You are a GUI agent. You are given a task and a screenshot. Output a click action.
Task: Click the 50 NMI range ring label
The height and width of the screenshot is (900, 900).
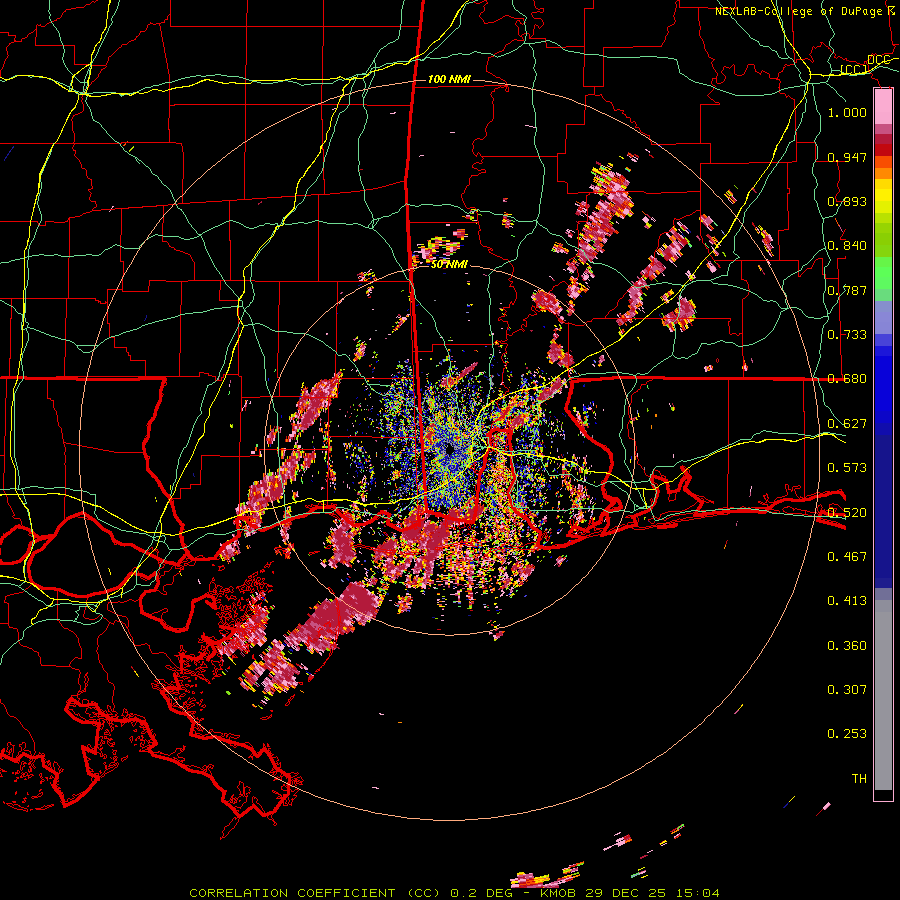tap(449, 265)
